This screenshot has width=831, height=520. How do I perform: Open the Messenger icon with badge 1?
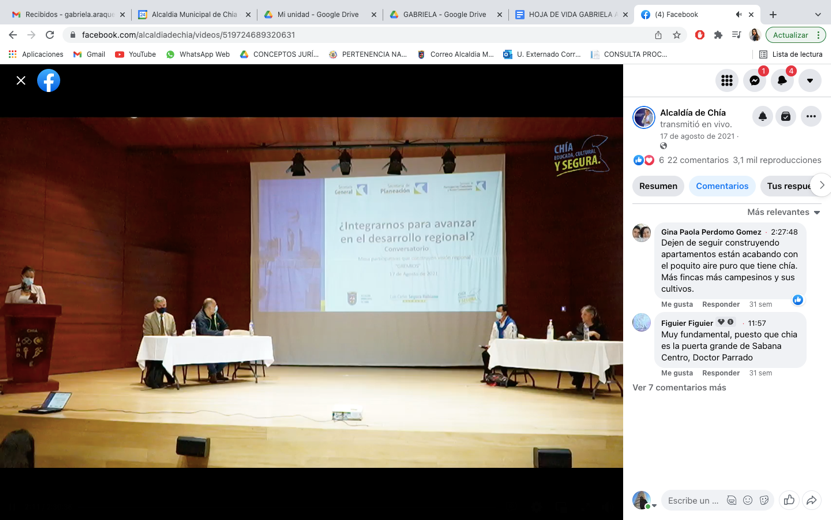tap(755, 81)
